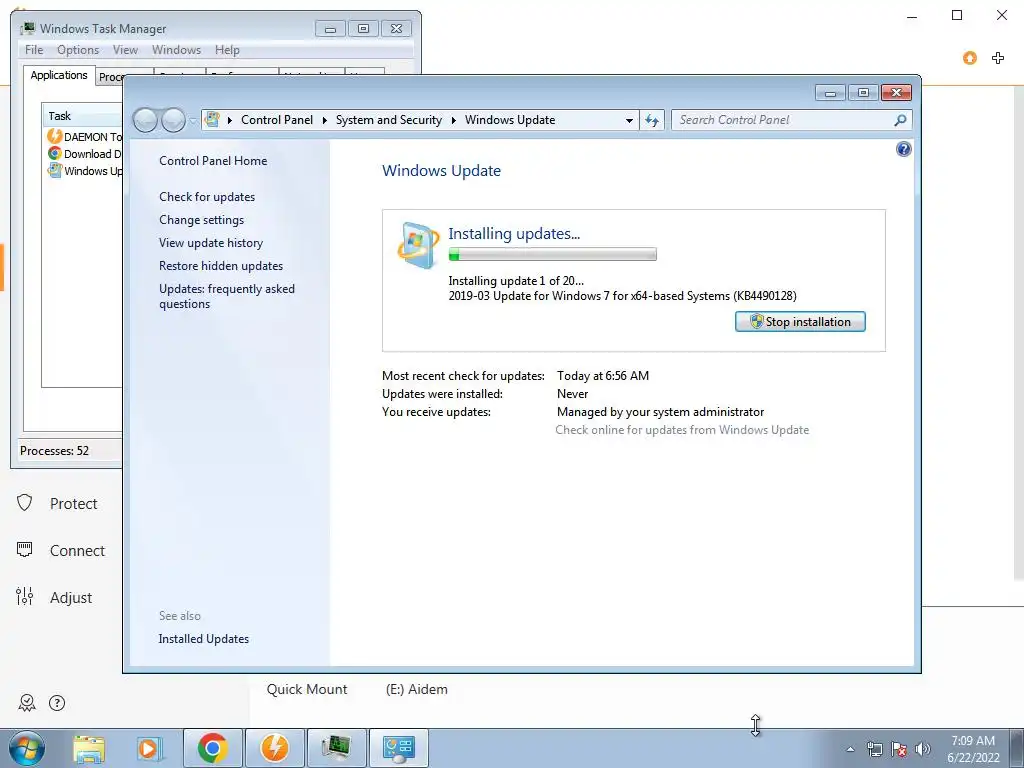Open View menu in Task Manager
This screenshot has height=768, width=1024.
(x=125, y=50)
